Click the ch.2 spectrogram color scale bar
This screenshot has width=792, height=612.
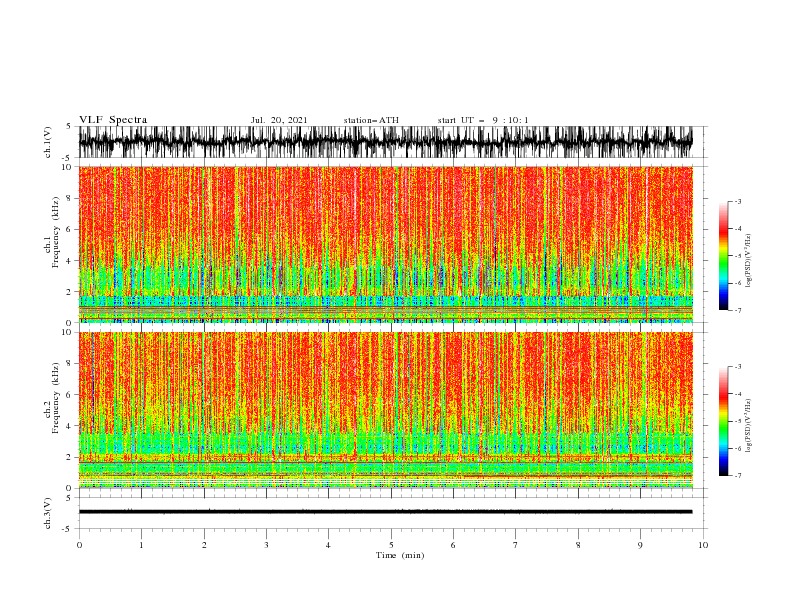tap(723, 421)
